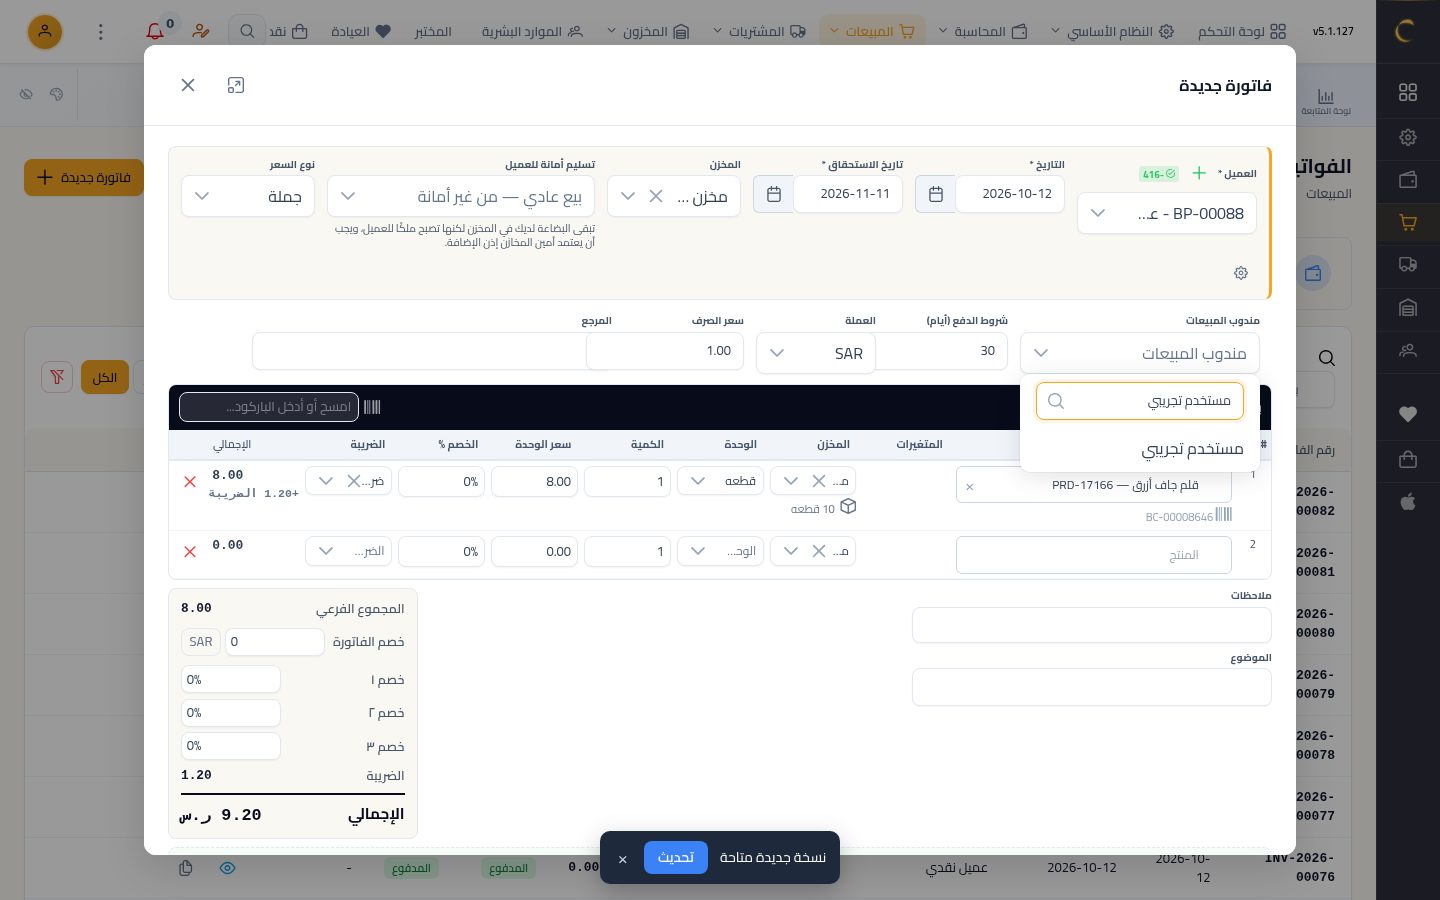Click the unit price 8.00 field in row one
The image size is (1440, 900).
(535, 481)
